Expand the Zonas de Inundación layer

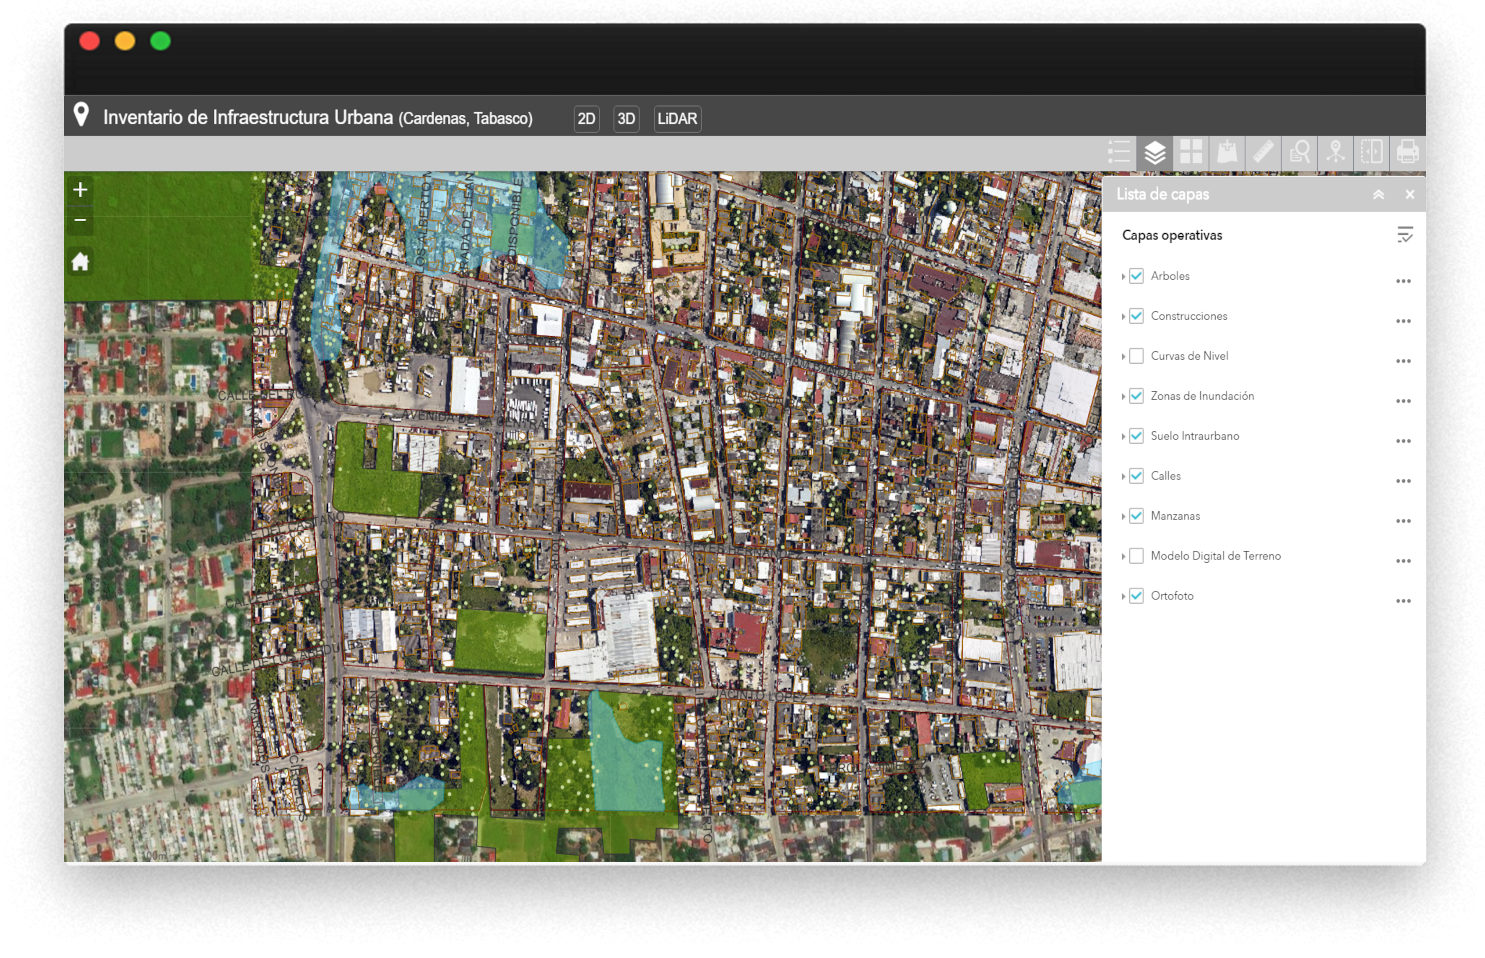tap(1123, 397)
